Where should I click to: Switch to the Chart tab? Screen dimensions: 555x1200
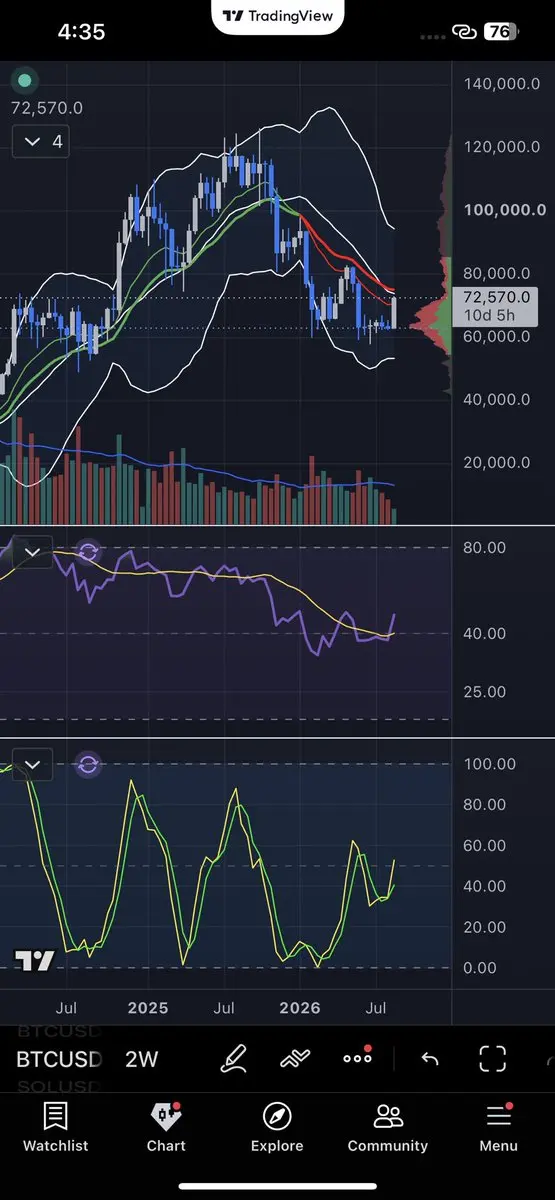click(166, 1128)
